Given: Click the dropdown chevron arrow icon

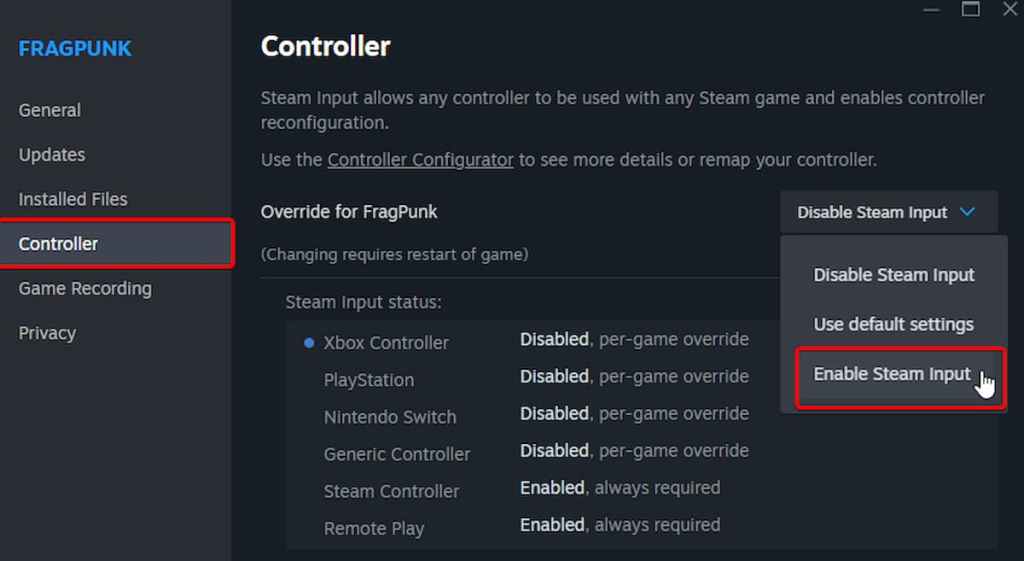Looking at the screenshot, I should 967,212.
